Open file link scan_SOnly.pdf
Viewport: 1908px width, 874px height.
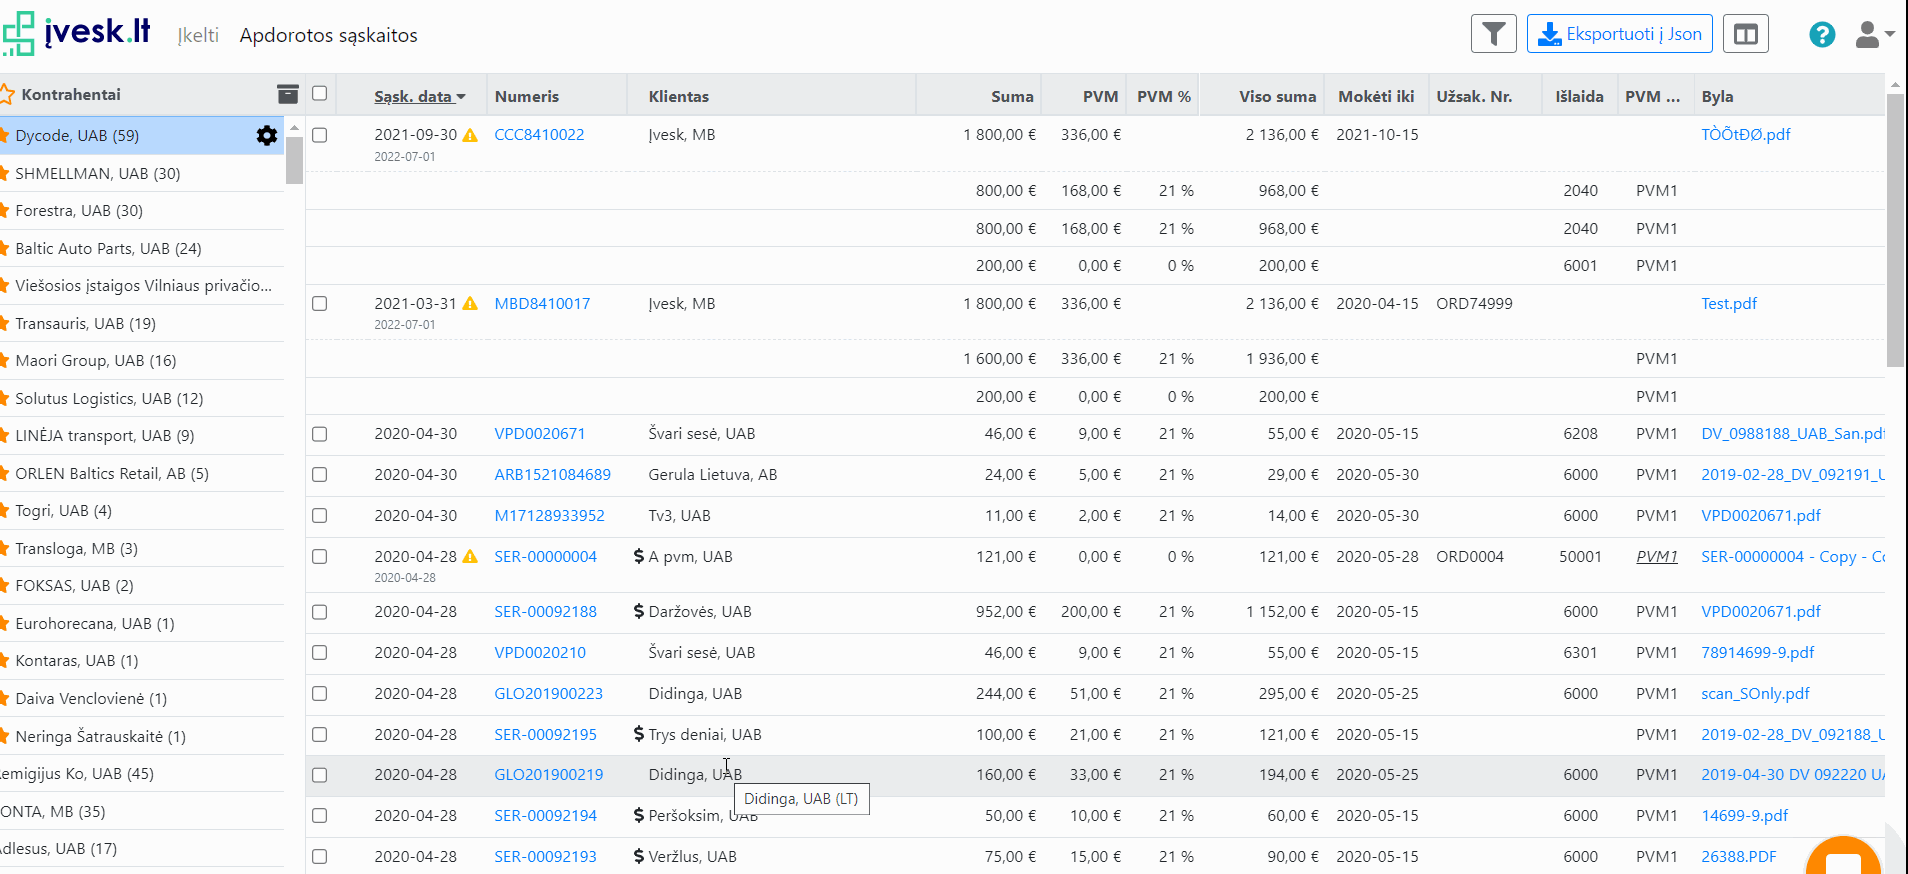1755,693
